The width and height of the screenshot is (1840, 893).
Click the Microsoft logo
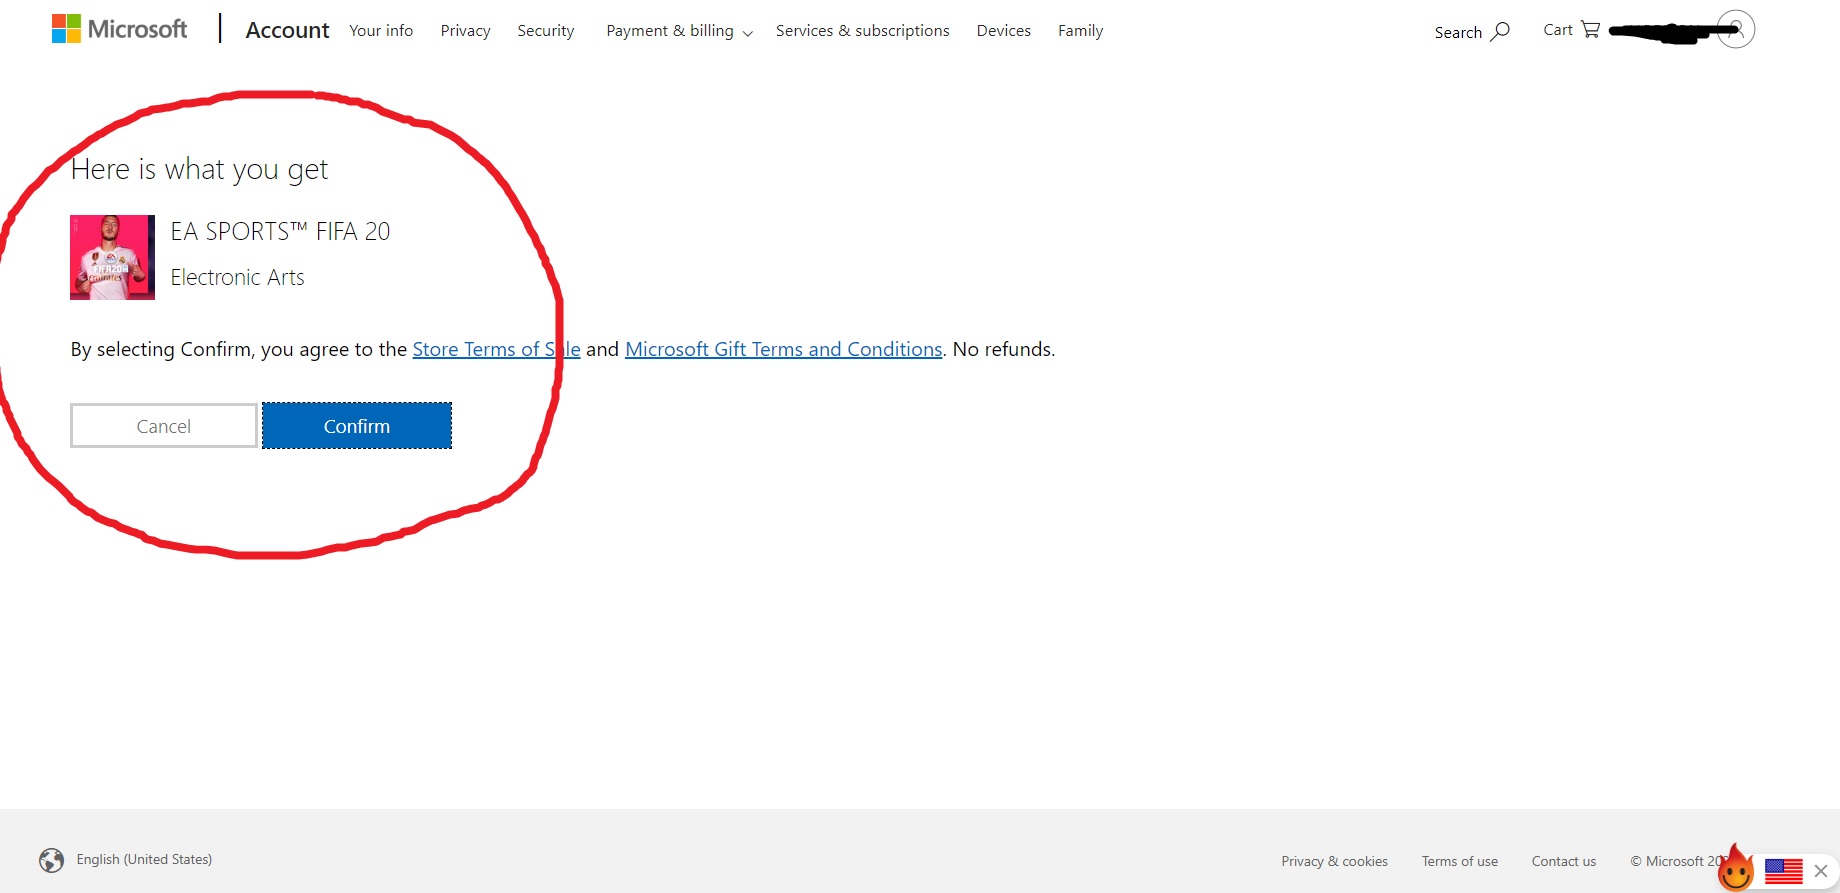pyautogui.click(x=119, y=29)
